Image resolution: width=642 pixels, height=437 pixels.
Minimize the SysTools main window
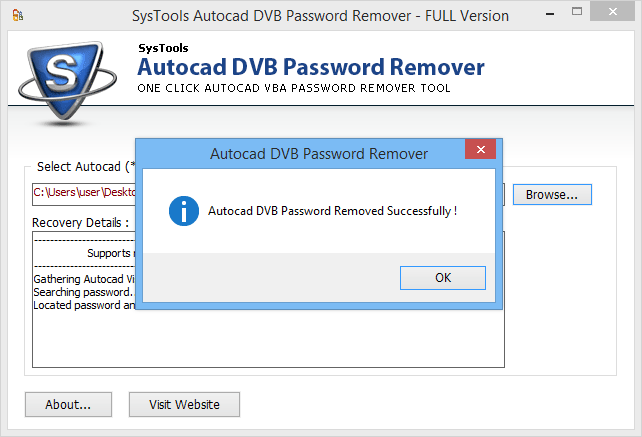[x=550, y=14]
